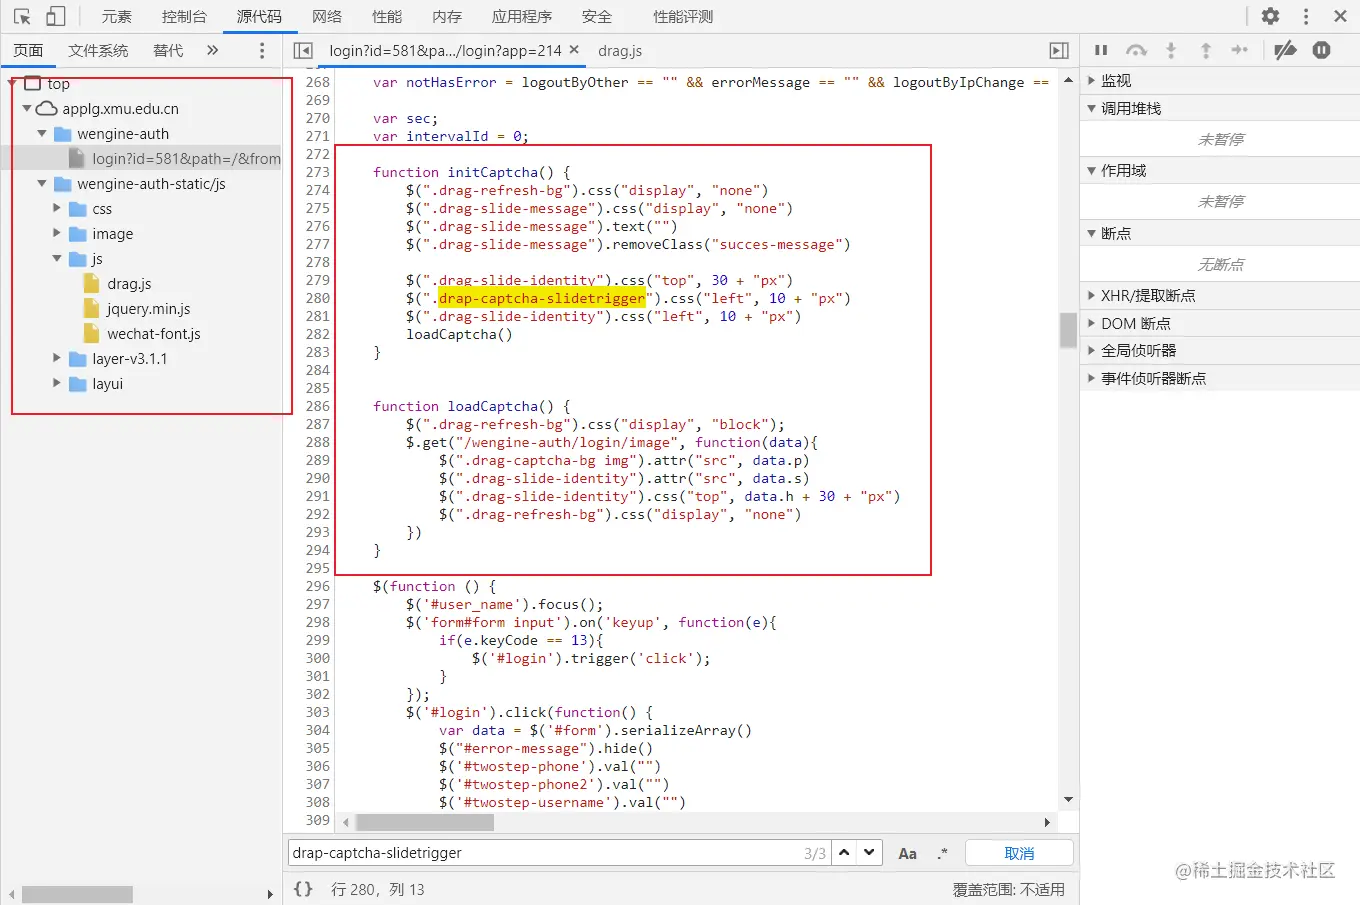Step over next function call

pyautogui.click(x=1136, y=50)
